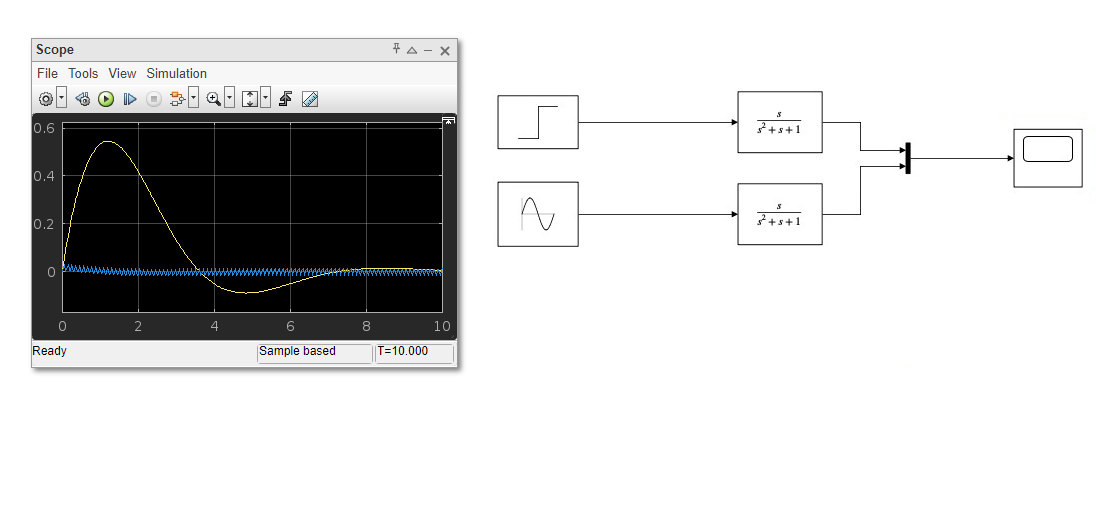Open the Cursor Measurements ruler icon
This screenshot has height=519, width=1100.
coord(309,99)
